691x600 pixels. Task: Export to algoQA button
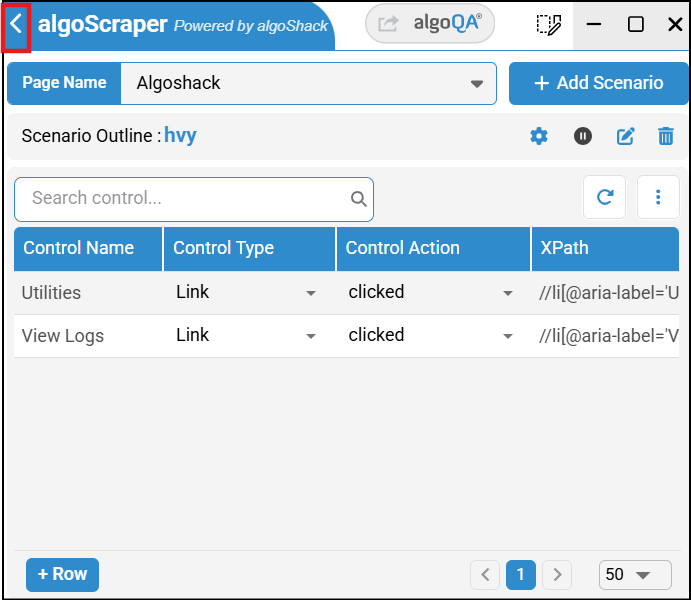click(x=430, y=25)
